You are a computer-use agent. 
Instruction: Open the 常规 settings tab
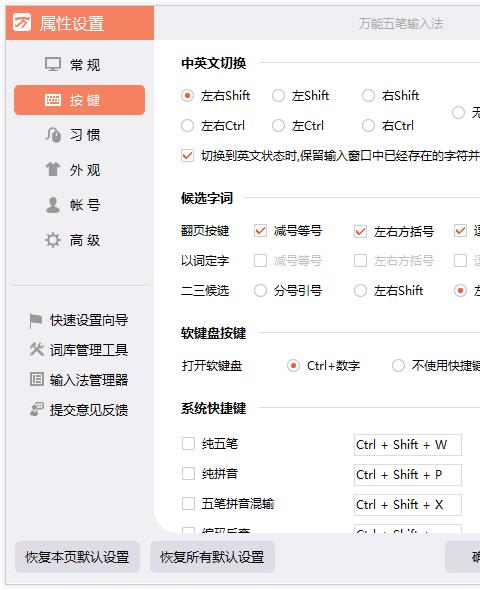click(x=79, y=65)
